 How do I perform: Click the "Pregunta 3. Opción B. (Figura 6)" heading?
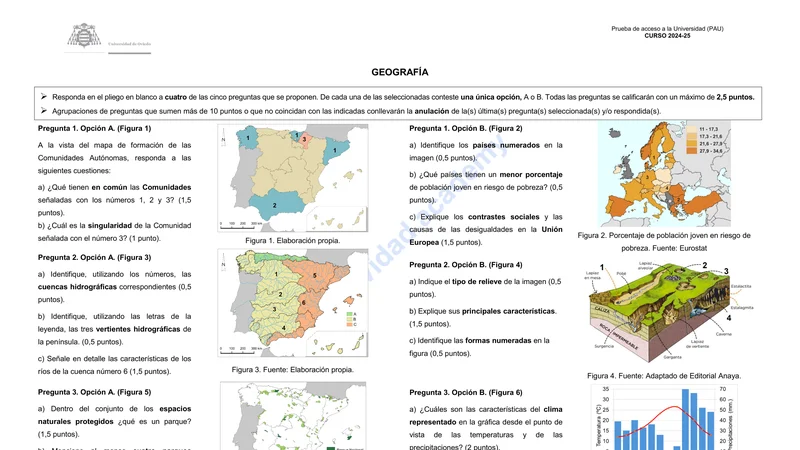[x=466, y=393]
